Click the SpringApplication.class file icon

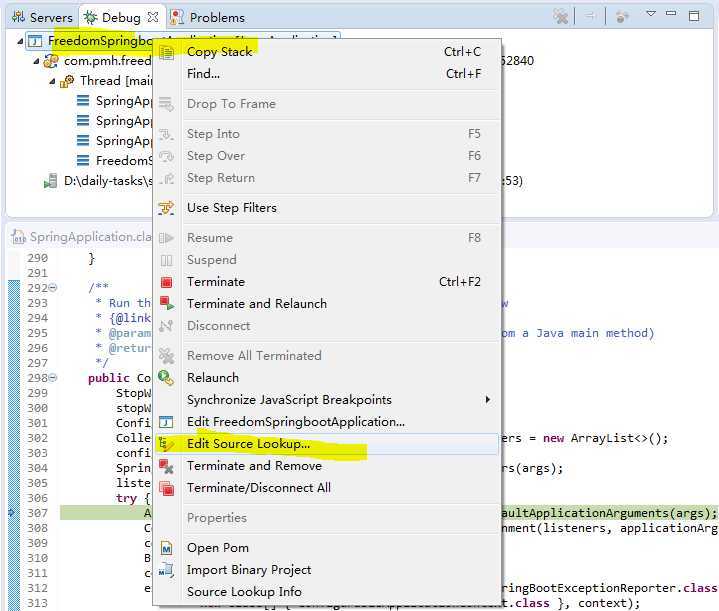[18, 237]
